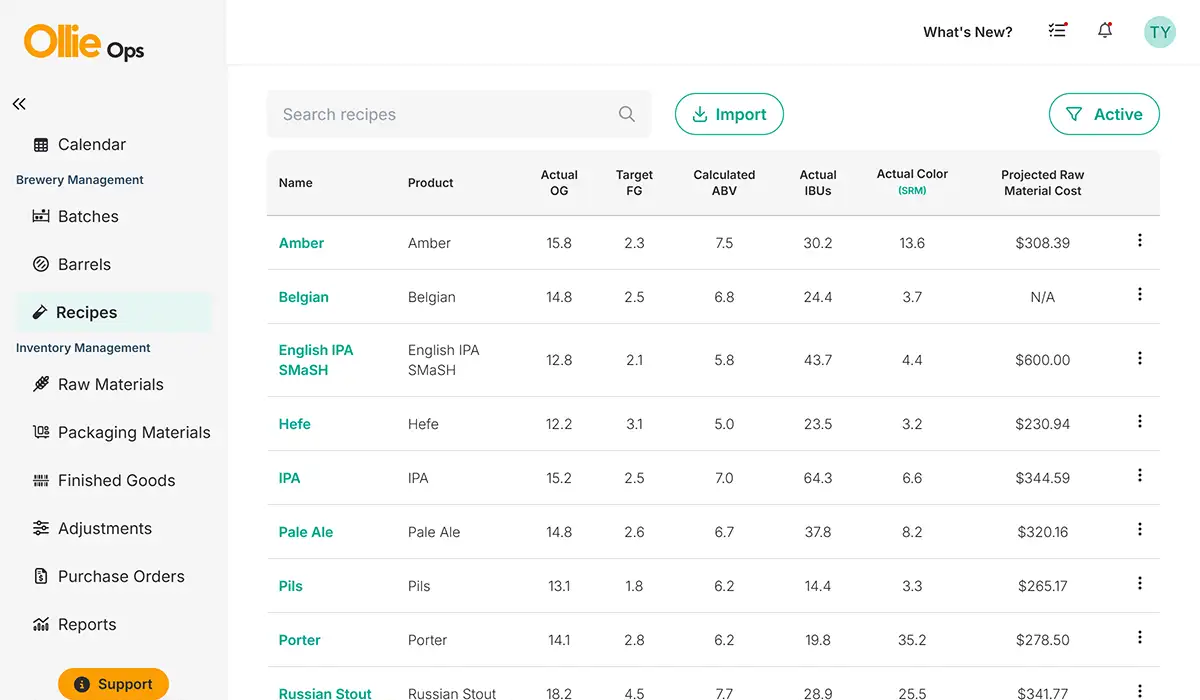Open Packaging Materials

(132, 432)
